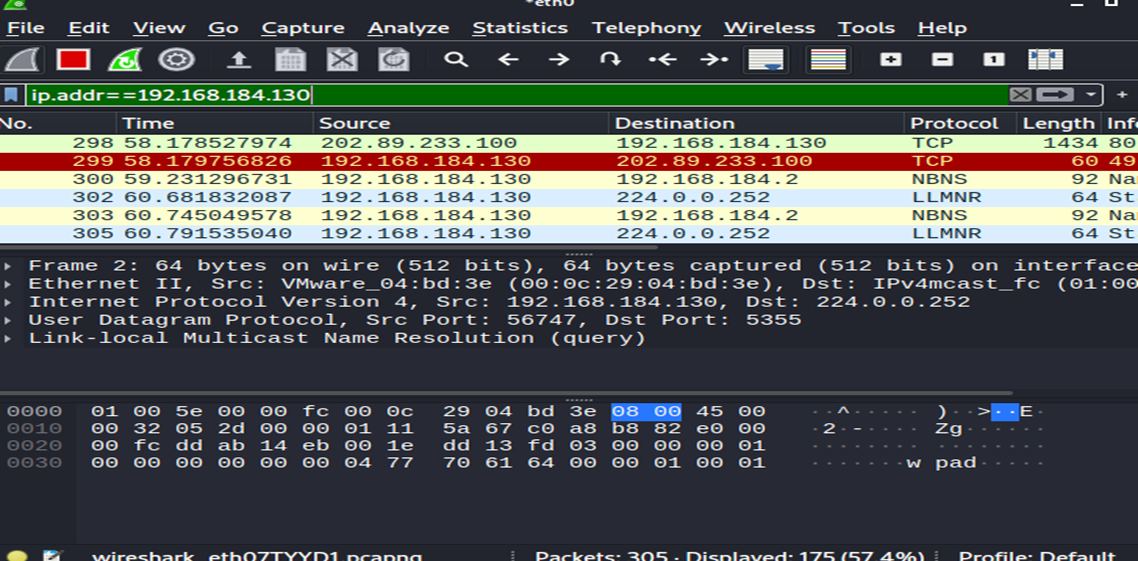Close this capture file icon
The height and width of the screenshot is (561, 1138).
click(x=342, y=60)
